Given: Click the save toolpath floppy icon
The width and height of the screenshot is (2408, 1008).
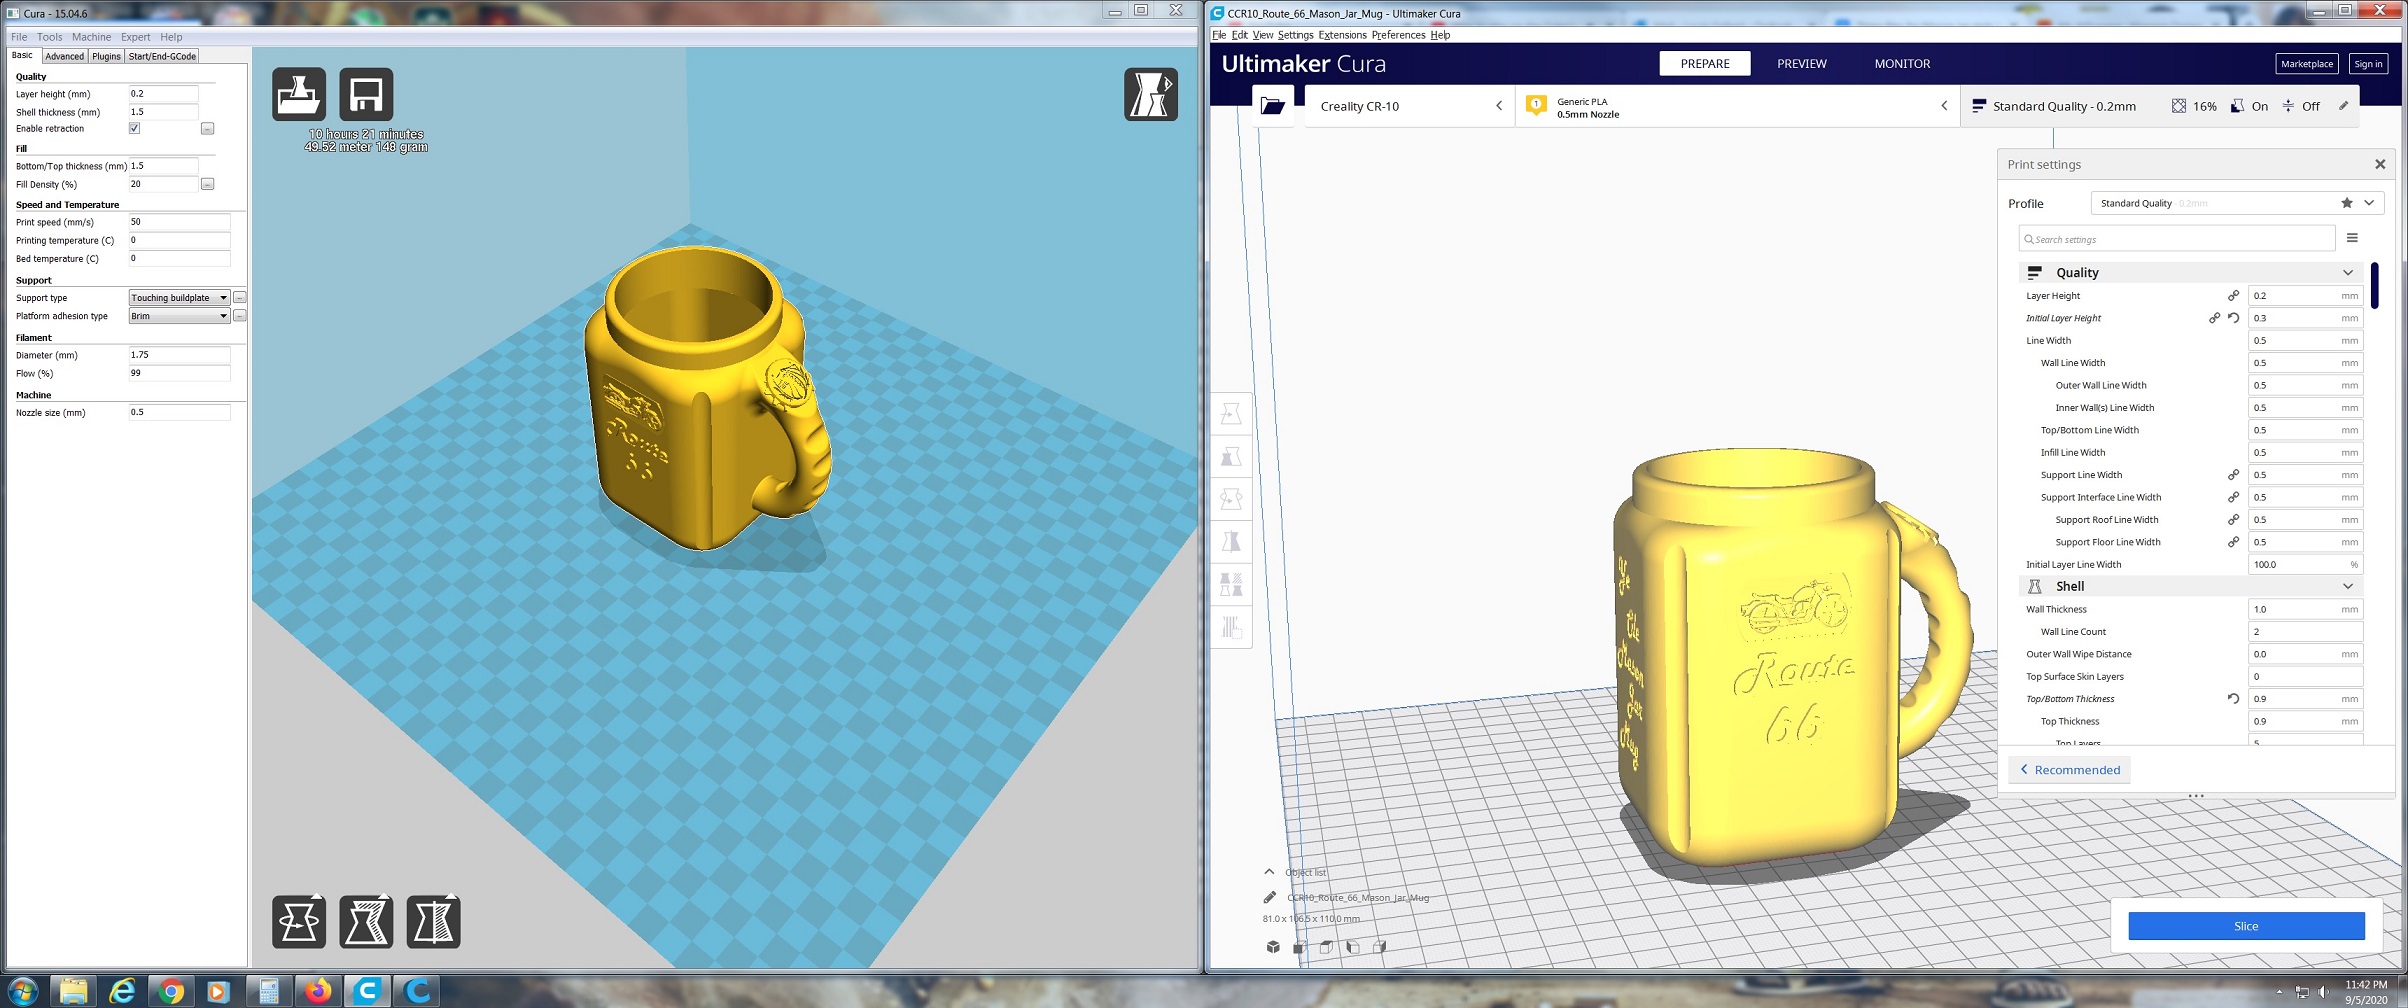Looking at the screenshot, I should click(x=366, y=95).
